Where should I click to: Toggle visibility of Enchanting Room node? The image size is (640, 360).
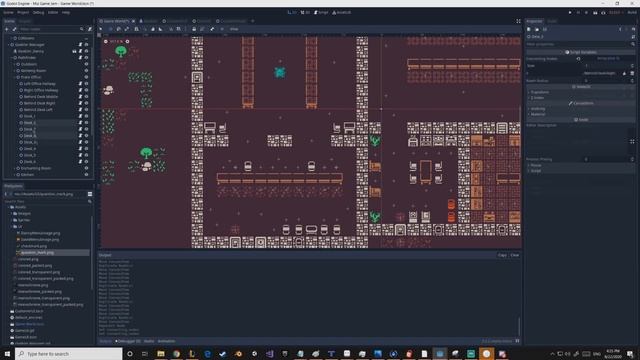click(x=86, y=168)
